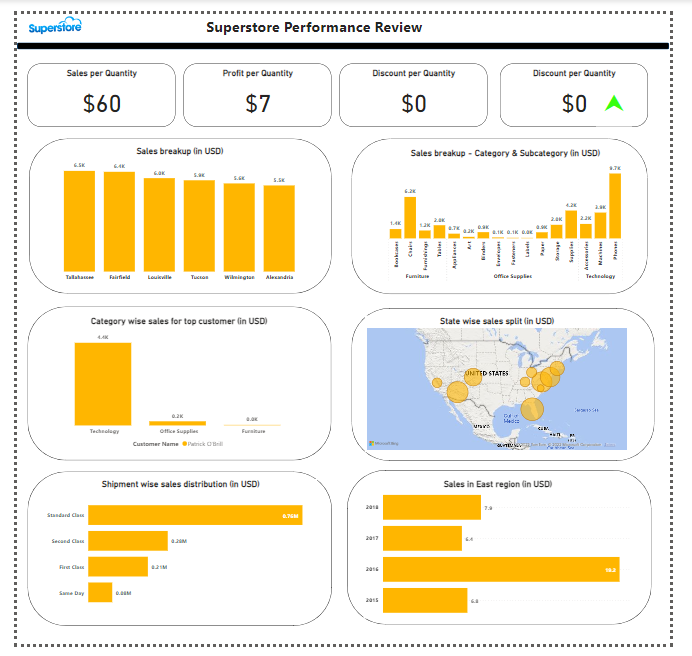Select the Alexandria sales bar
The image size is (692, 656).
pos(279,228)
